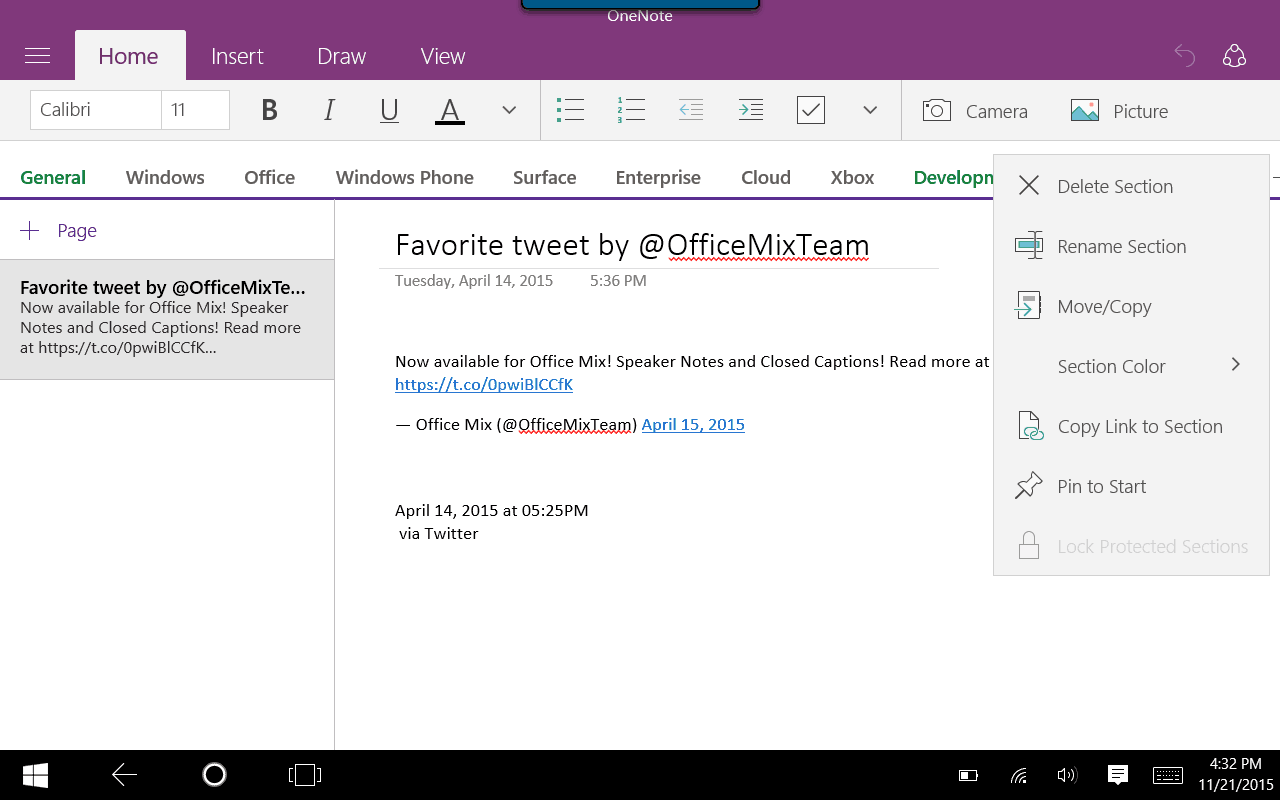Switch to the Insert ribbon tab
This screenshot has height=800, width=1280.
click(x=237, y=56)
